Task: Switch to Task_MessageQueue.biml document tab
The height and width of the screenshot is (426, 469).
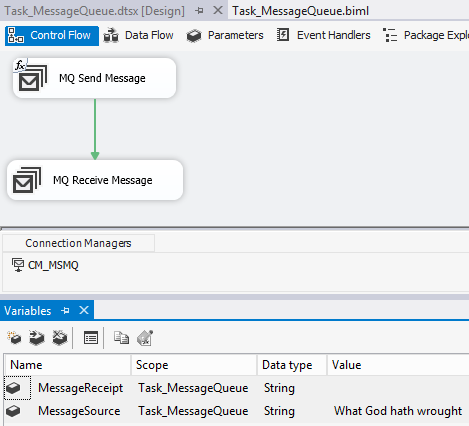Action: click(300, 11)
